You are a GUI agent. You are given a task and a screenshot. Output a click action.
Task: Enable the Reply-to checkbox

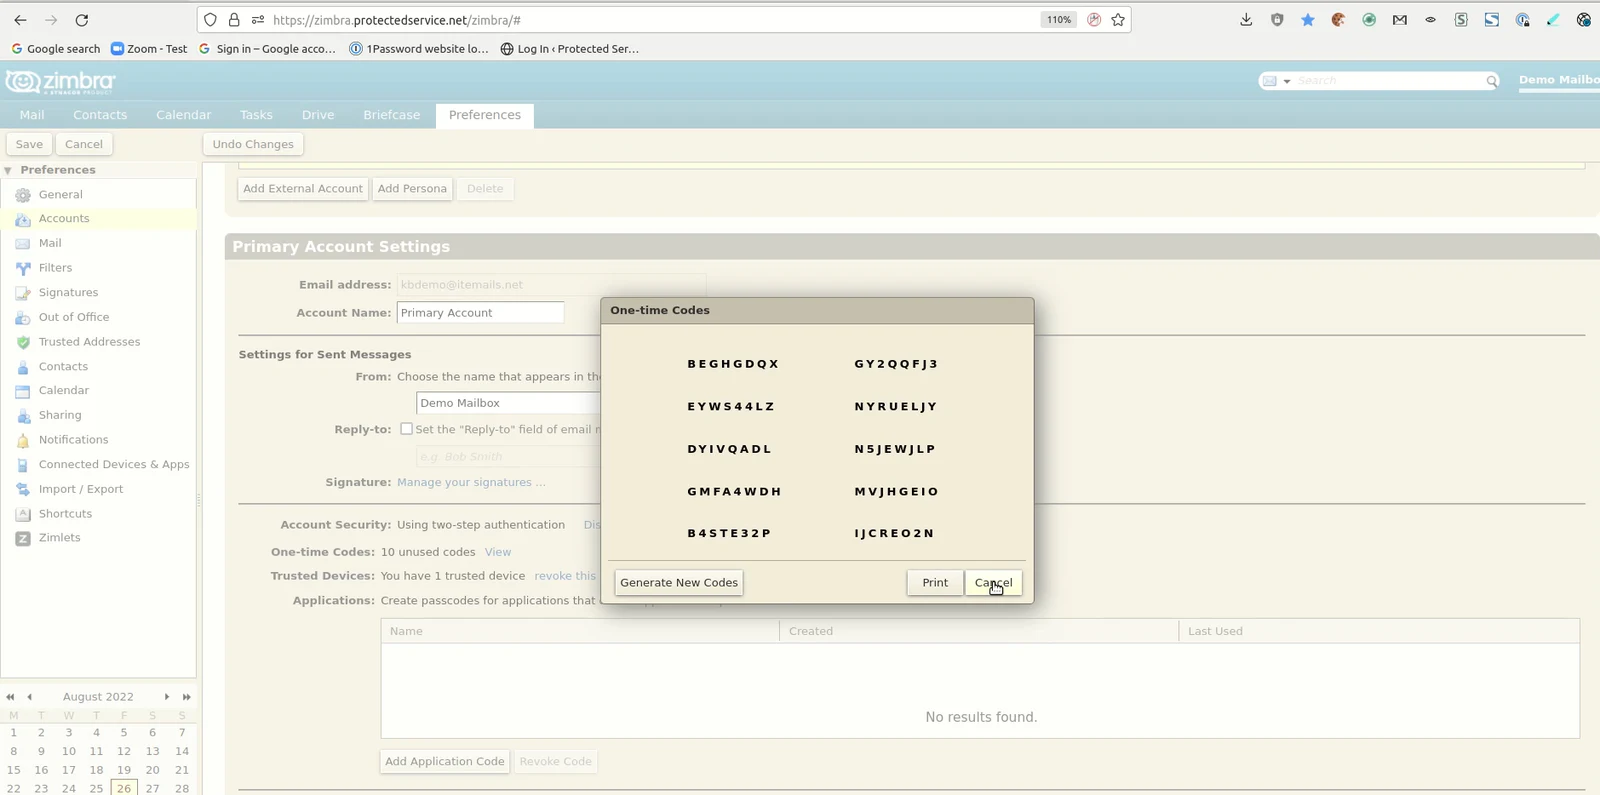(406, 429)
